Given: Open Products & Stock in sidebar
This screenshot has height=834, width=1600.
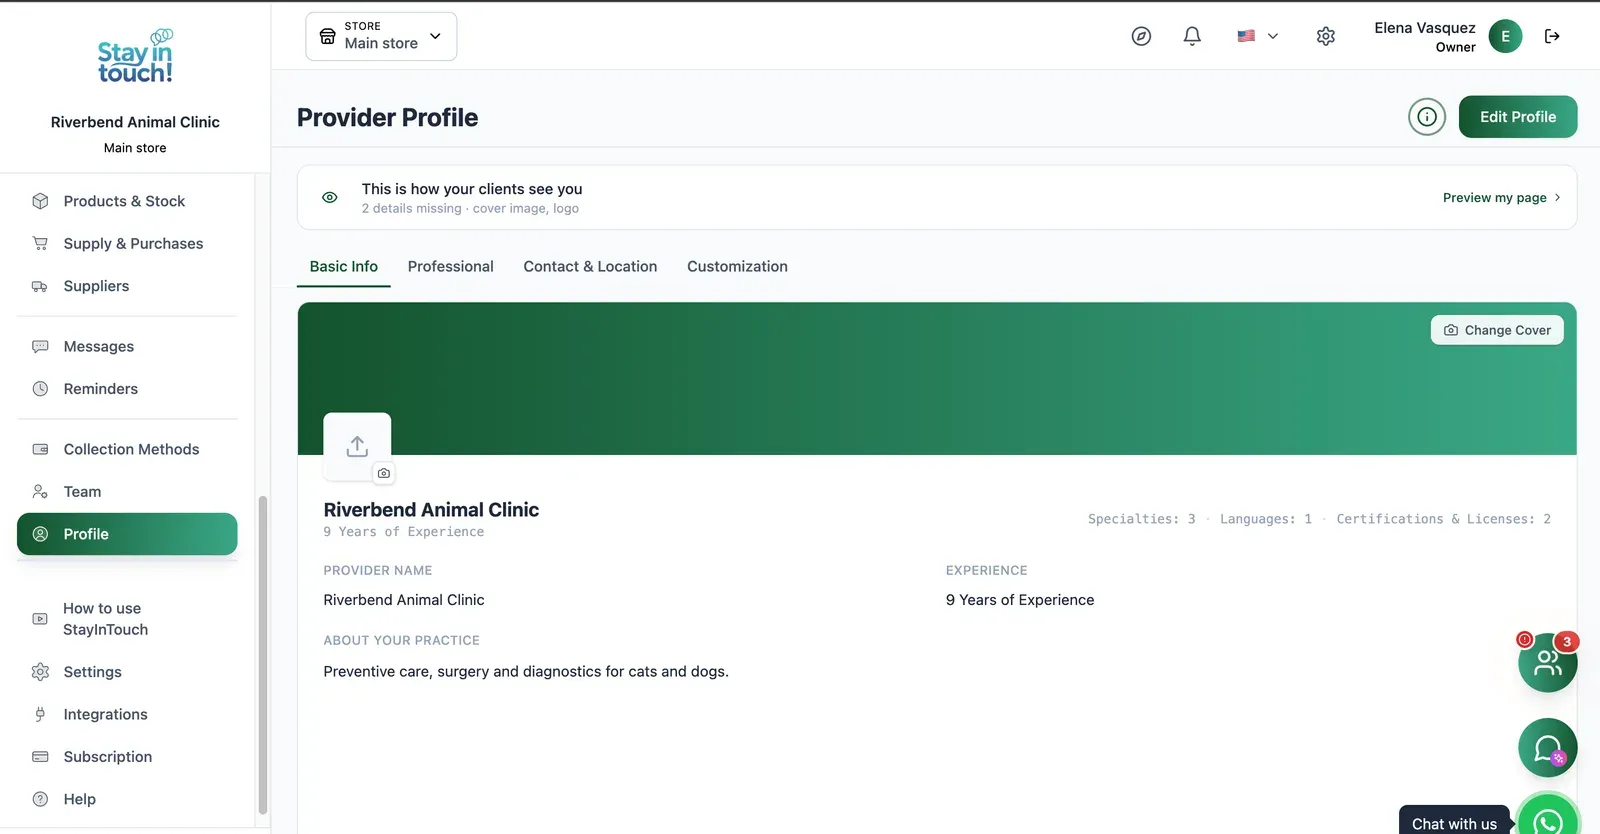Looking at the screenshot, I should coord(127,201).
